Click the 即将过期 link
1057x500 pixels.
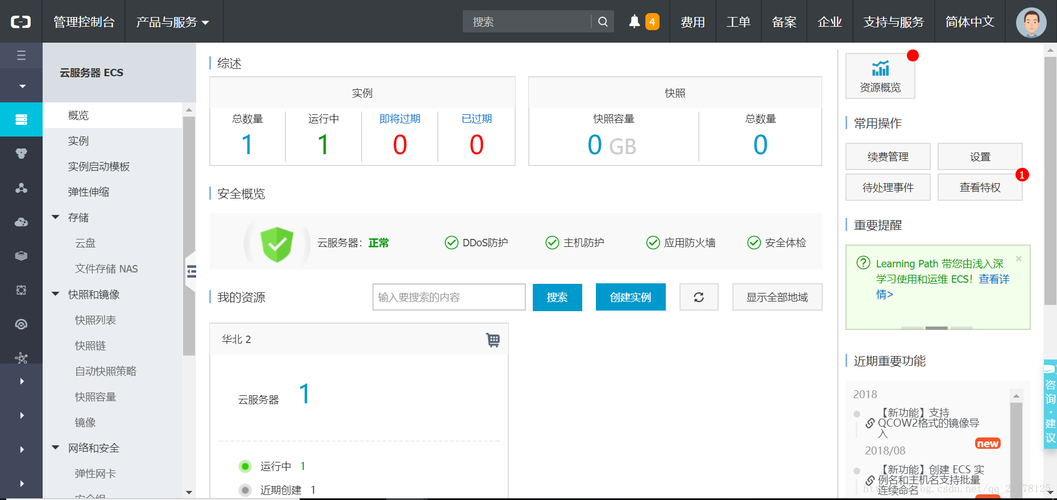pyautogui.click(x=400, y=119)
